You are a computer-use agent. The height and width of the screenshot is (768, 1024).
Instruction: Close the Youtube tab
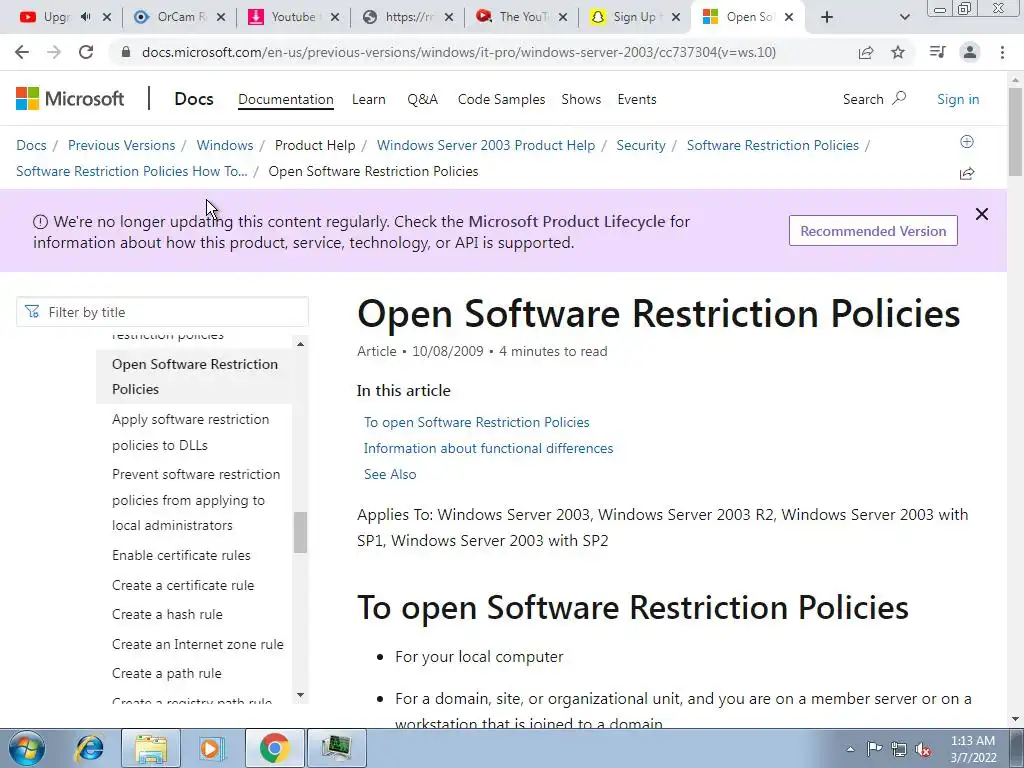(335, 17)
